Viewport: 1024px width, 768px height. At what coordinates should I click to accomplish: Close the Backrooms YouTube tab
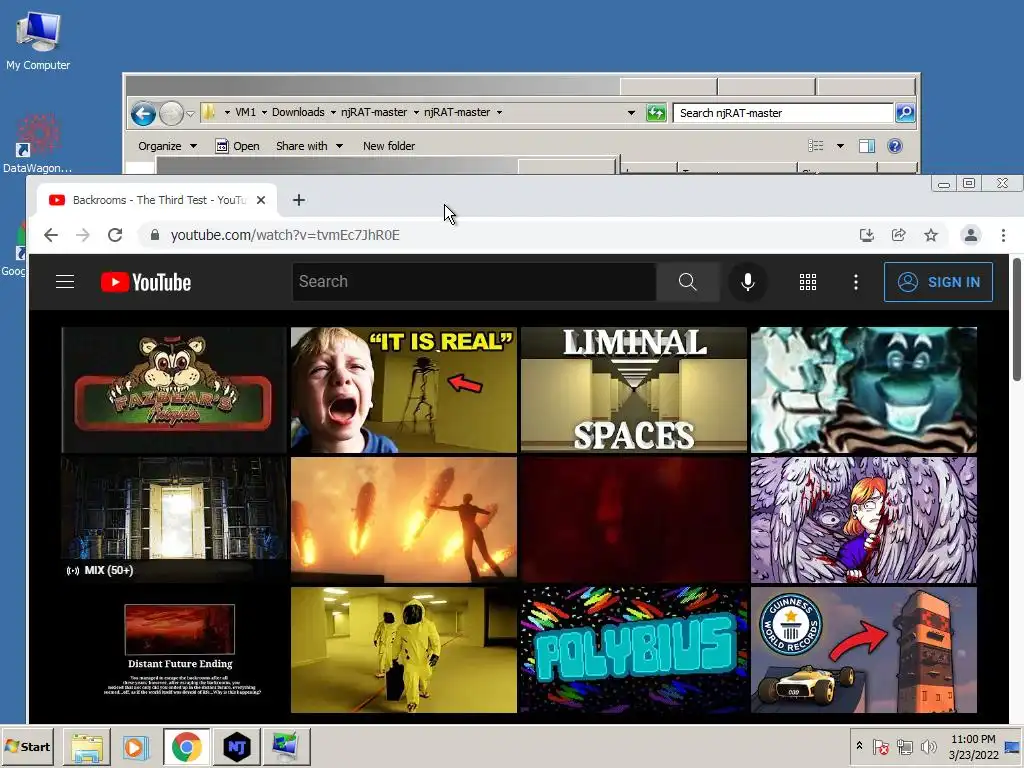pyautogui.click(x=261, y=200)
